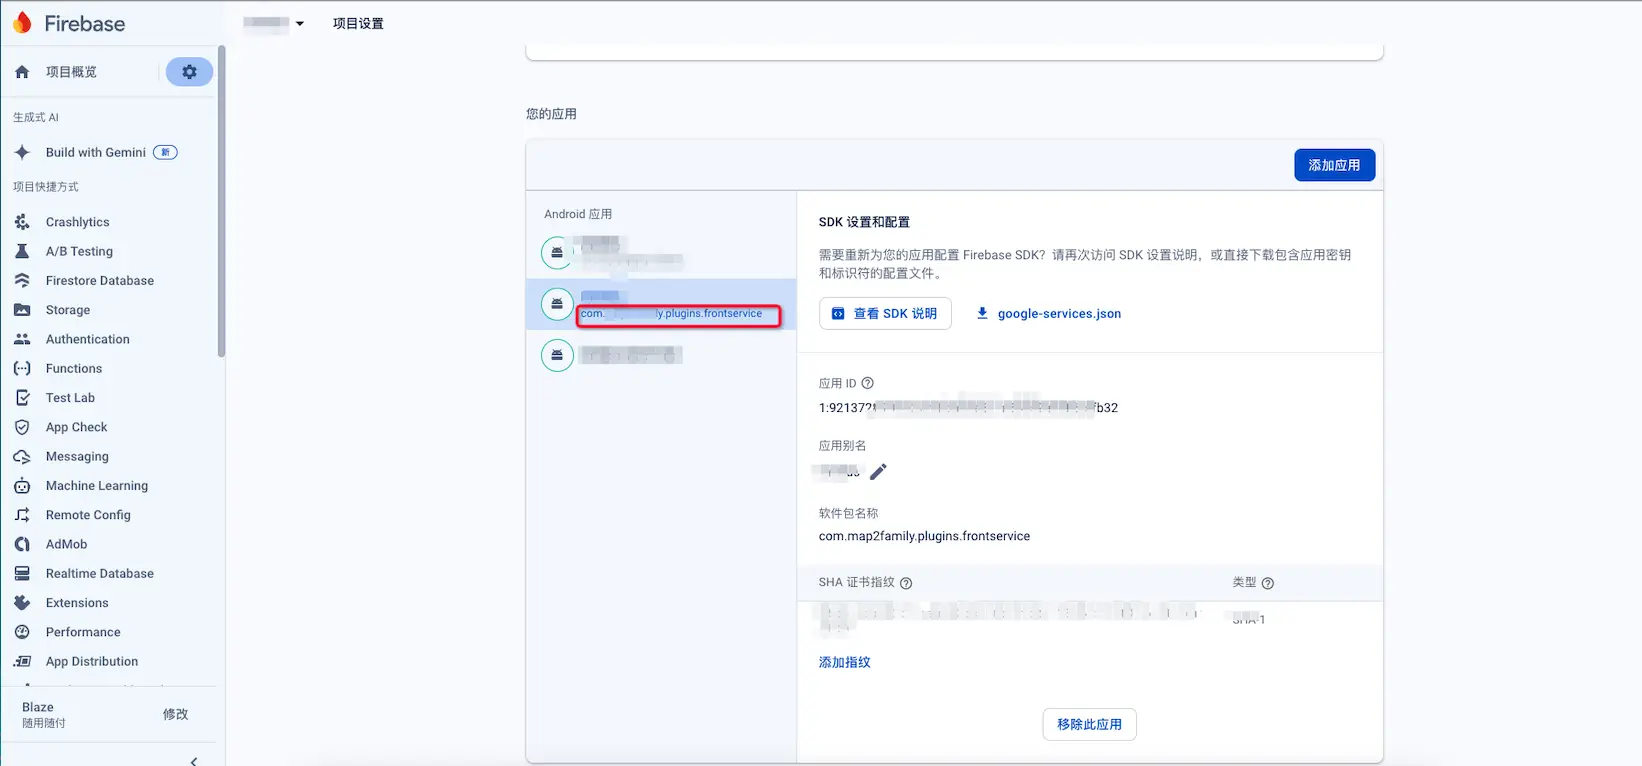Click third Android app icon in list

[x=557, y=355]
